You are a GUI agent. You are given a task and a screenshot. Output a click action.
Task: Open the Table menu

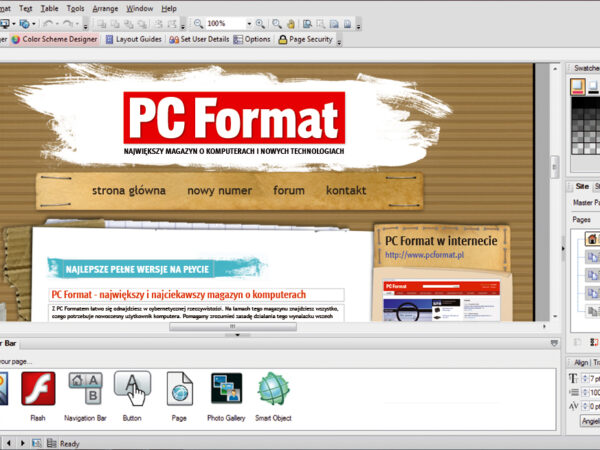coord(49,8)
